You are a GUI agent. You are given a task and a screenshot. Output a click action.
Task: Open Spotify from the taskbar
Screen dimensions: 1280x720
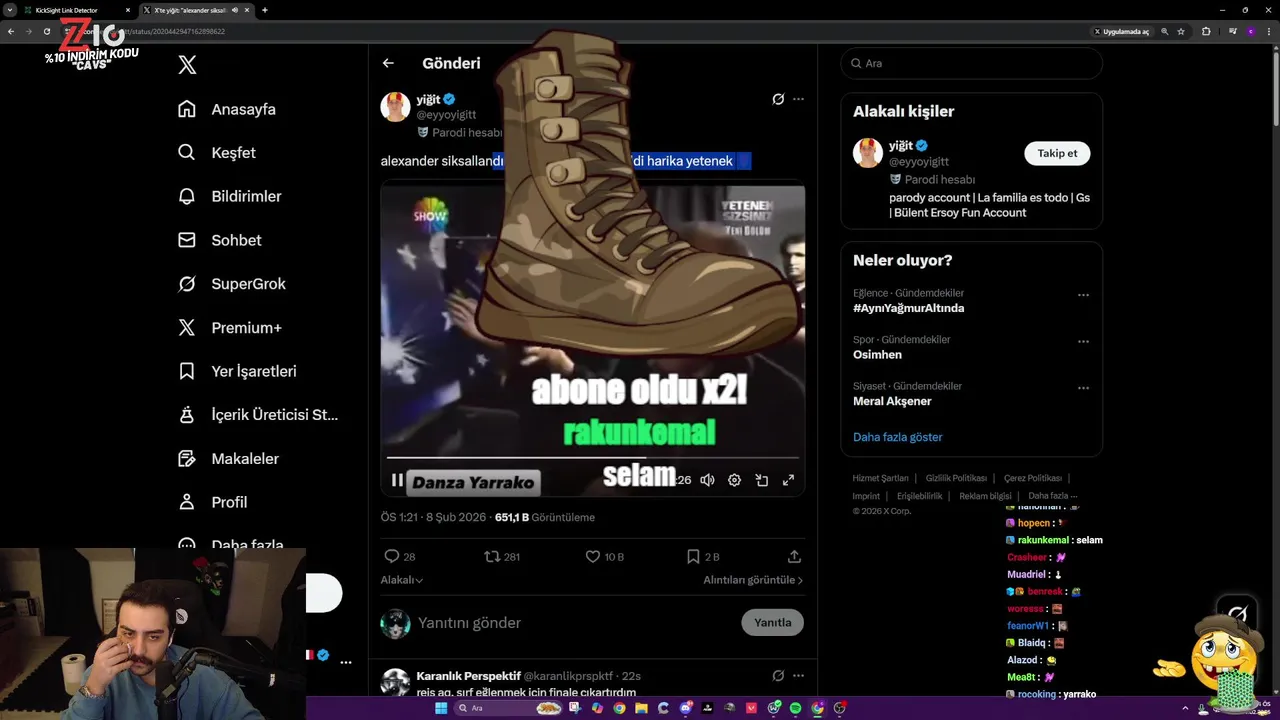pyautogui.click(x=795, y=708)
